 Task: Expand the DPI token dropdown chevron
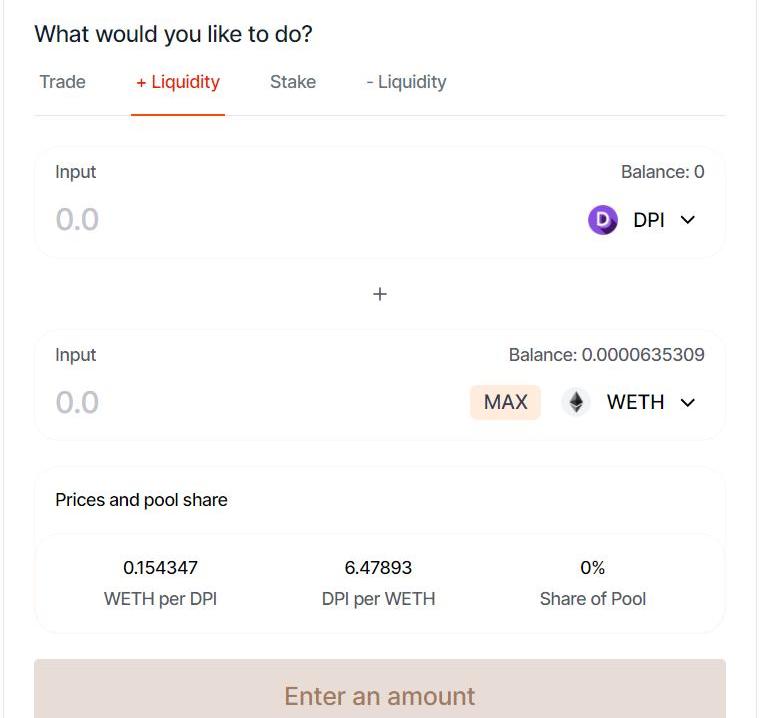pyautogui.click(x=688, y=220)
